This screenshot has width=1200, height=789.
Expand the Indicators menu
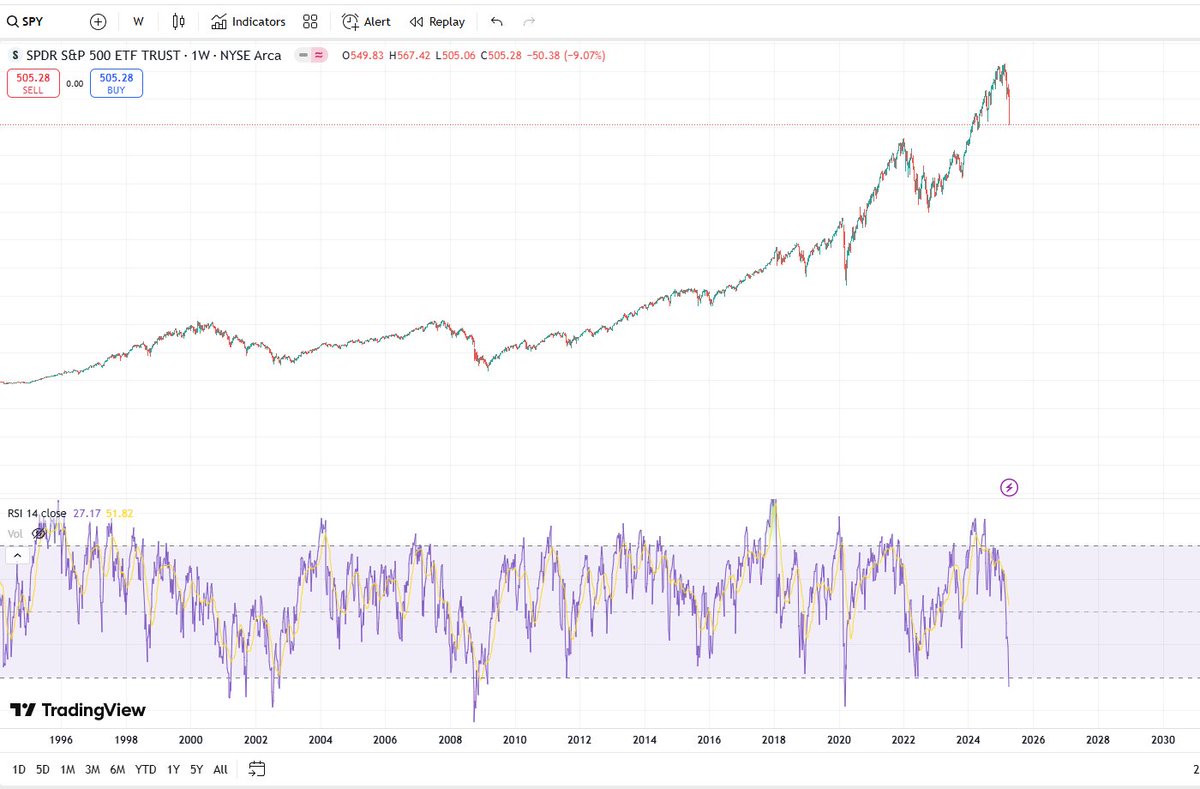[x=248, y=20]
